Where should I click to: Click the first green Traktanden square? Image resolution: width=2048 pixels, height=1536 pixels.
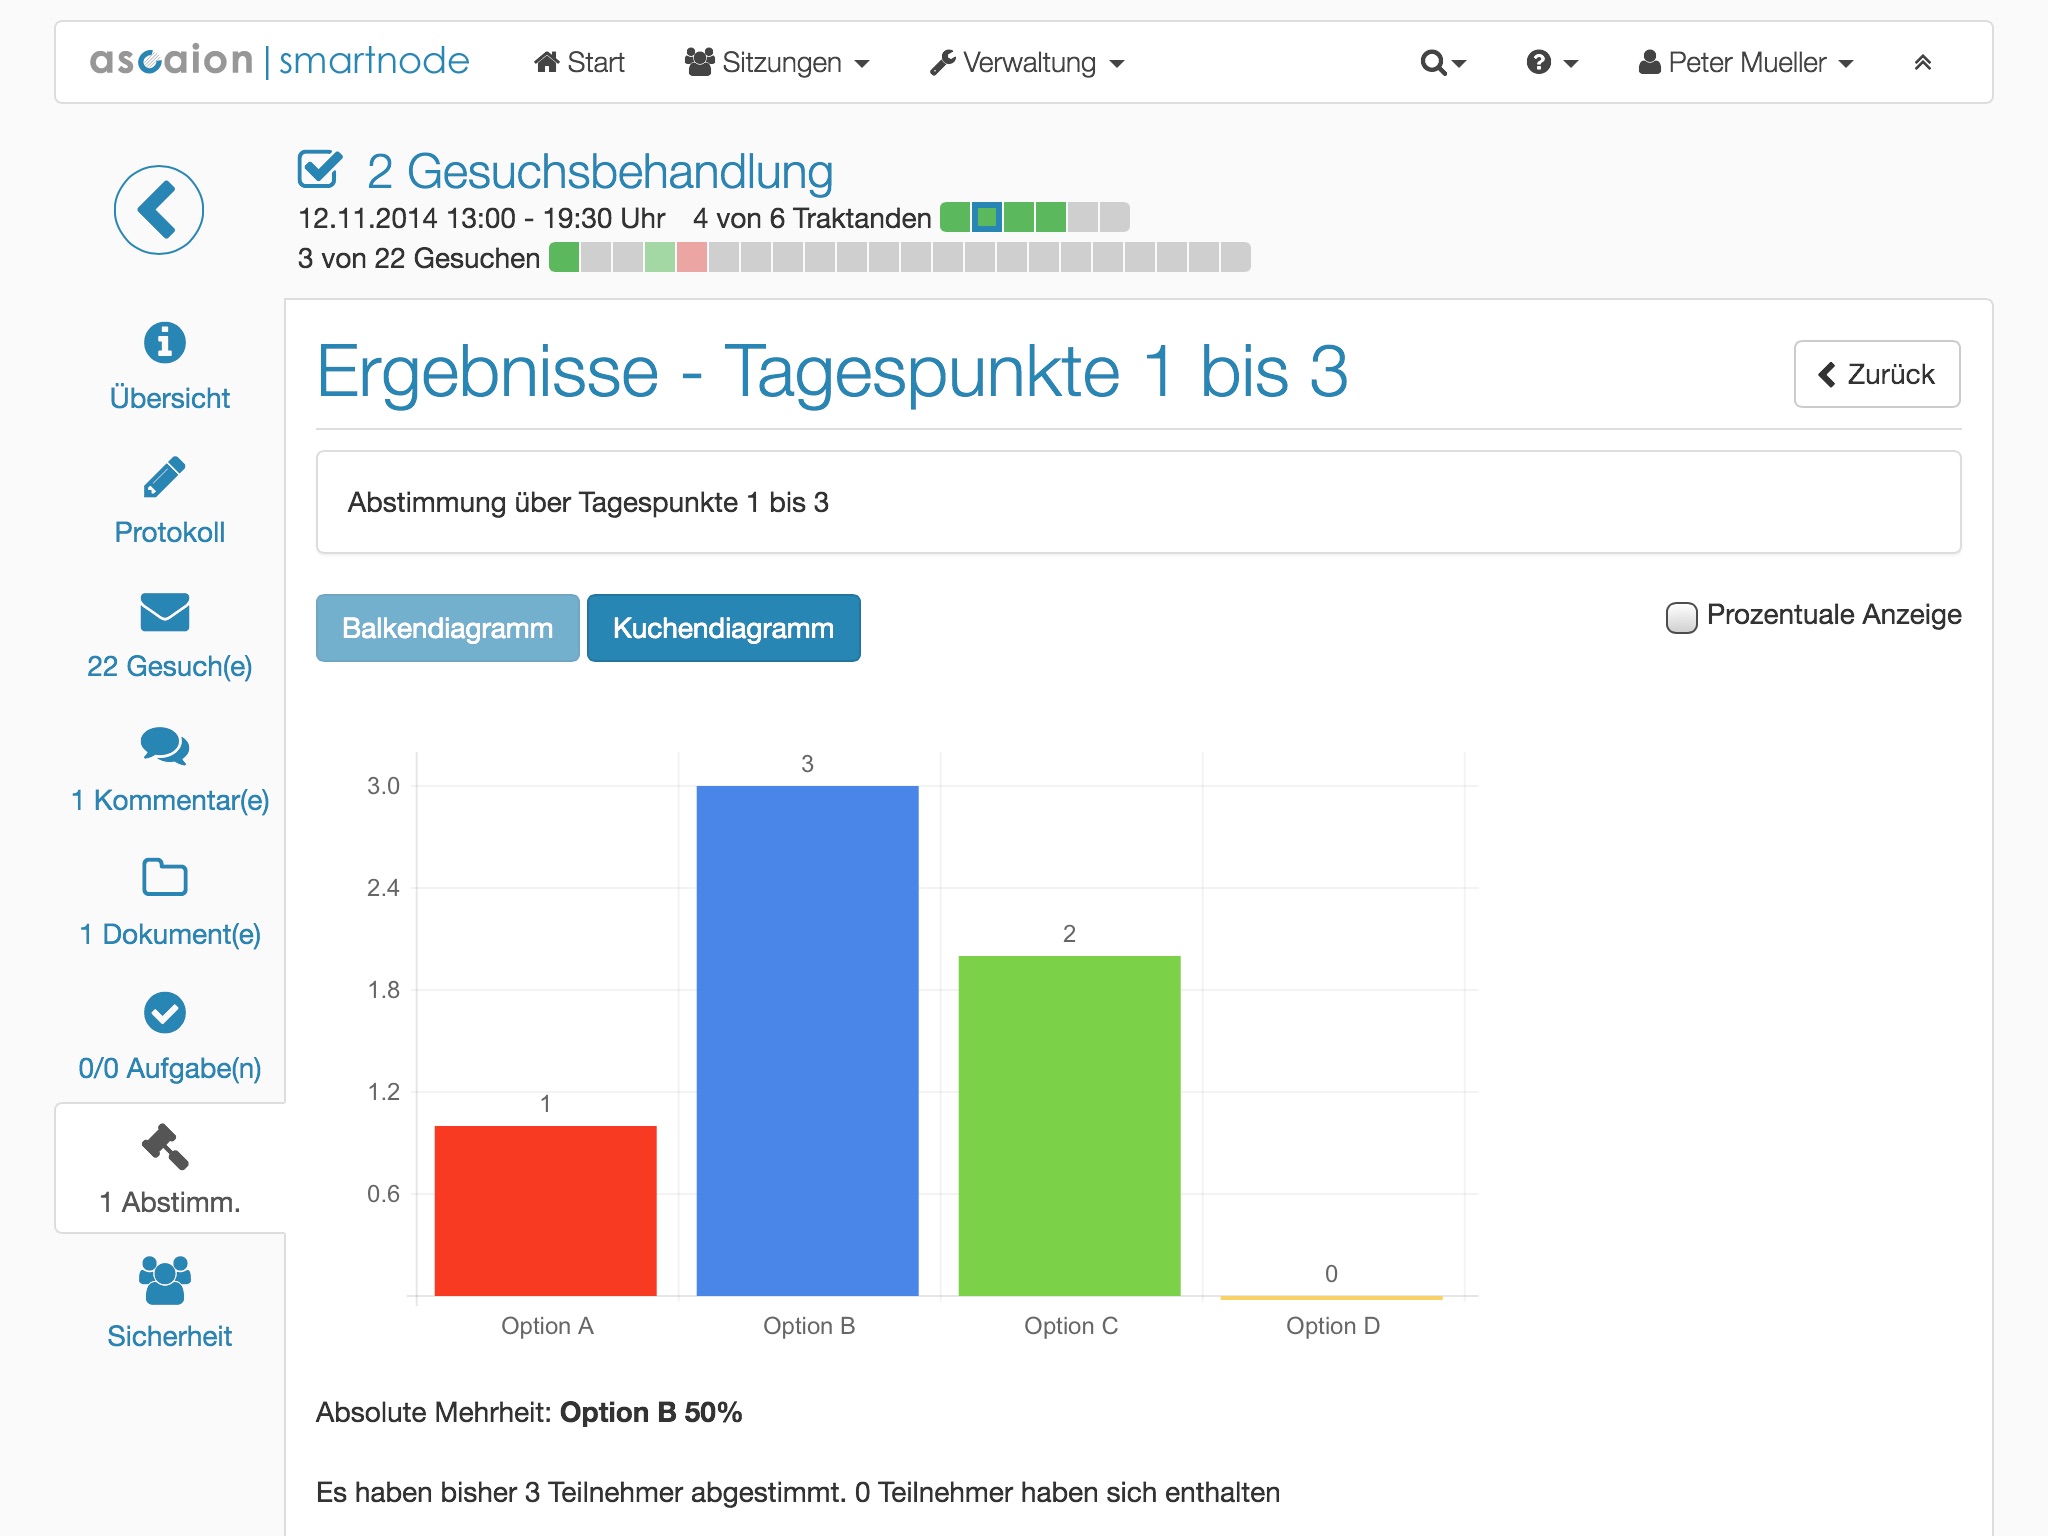pyautogui.click(x=955, y=217)
